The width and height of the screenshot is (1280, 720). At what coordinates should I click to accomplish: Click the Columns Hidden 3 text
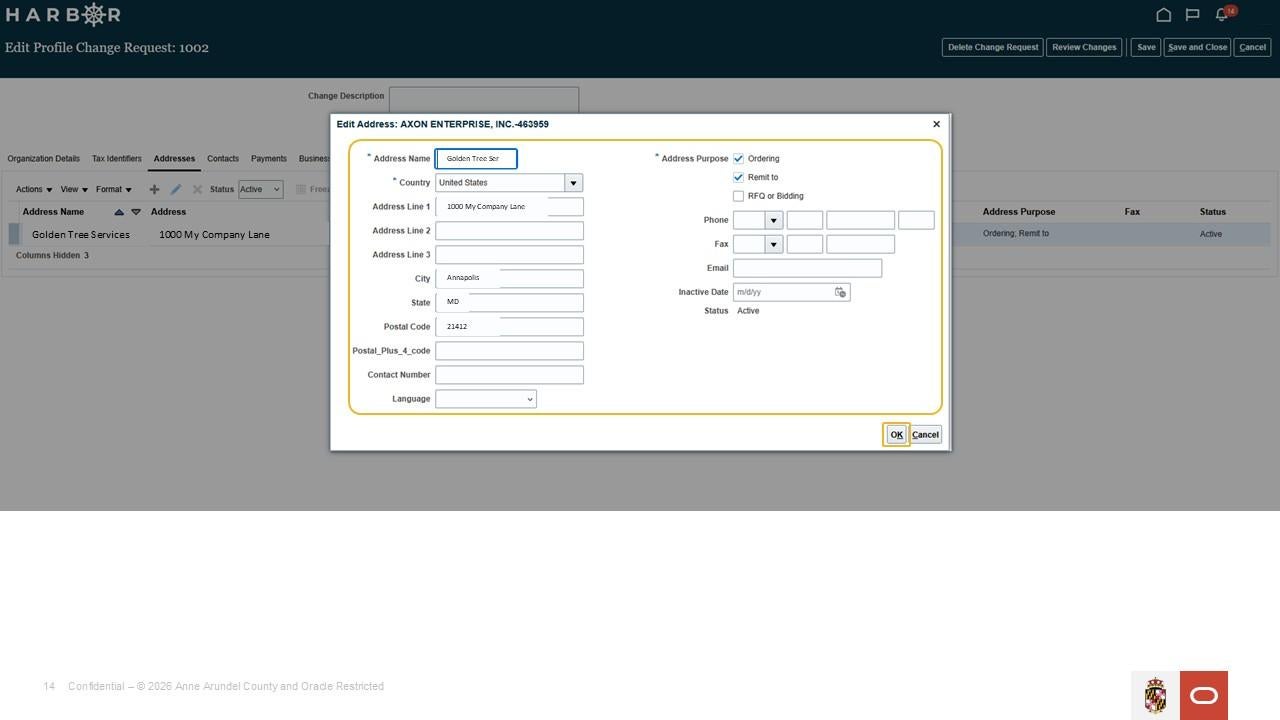click(52, 256)
